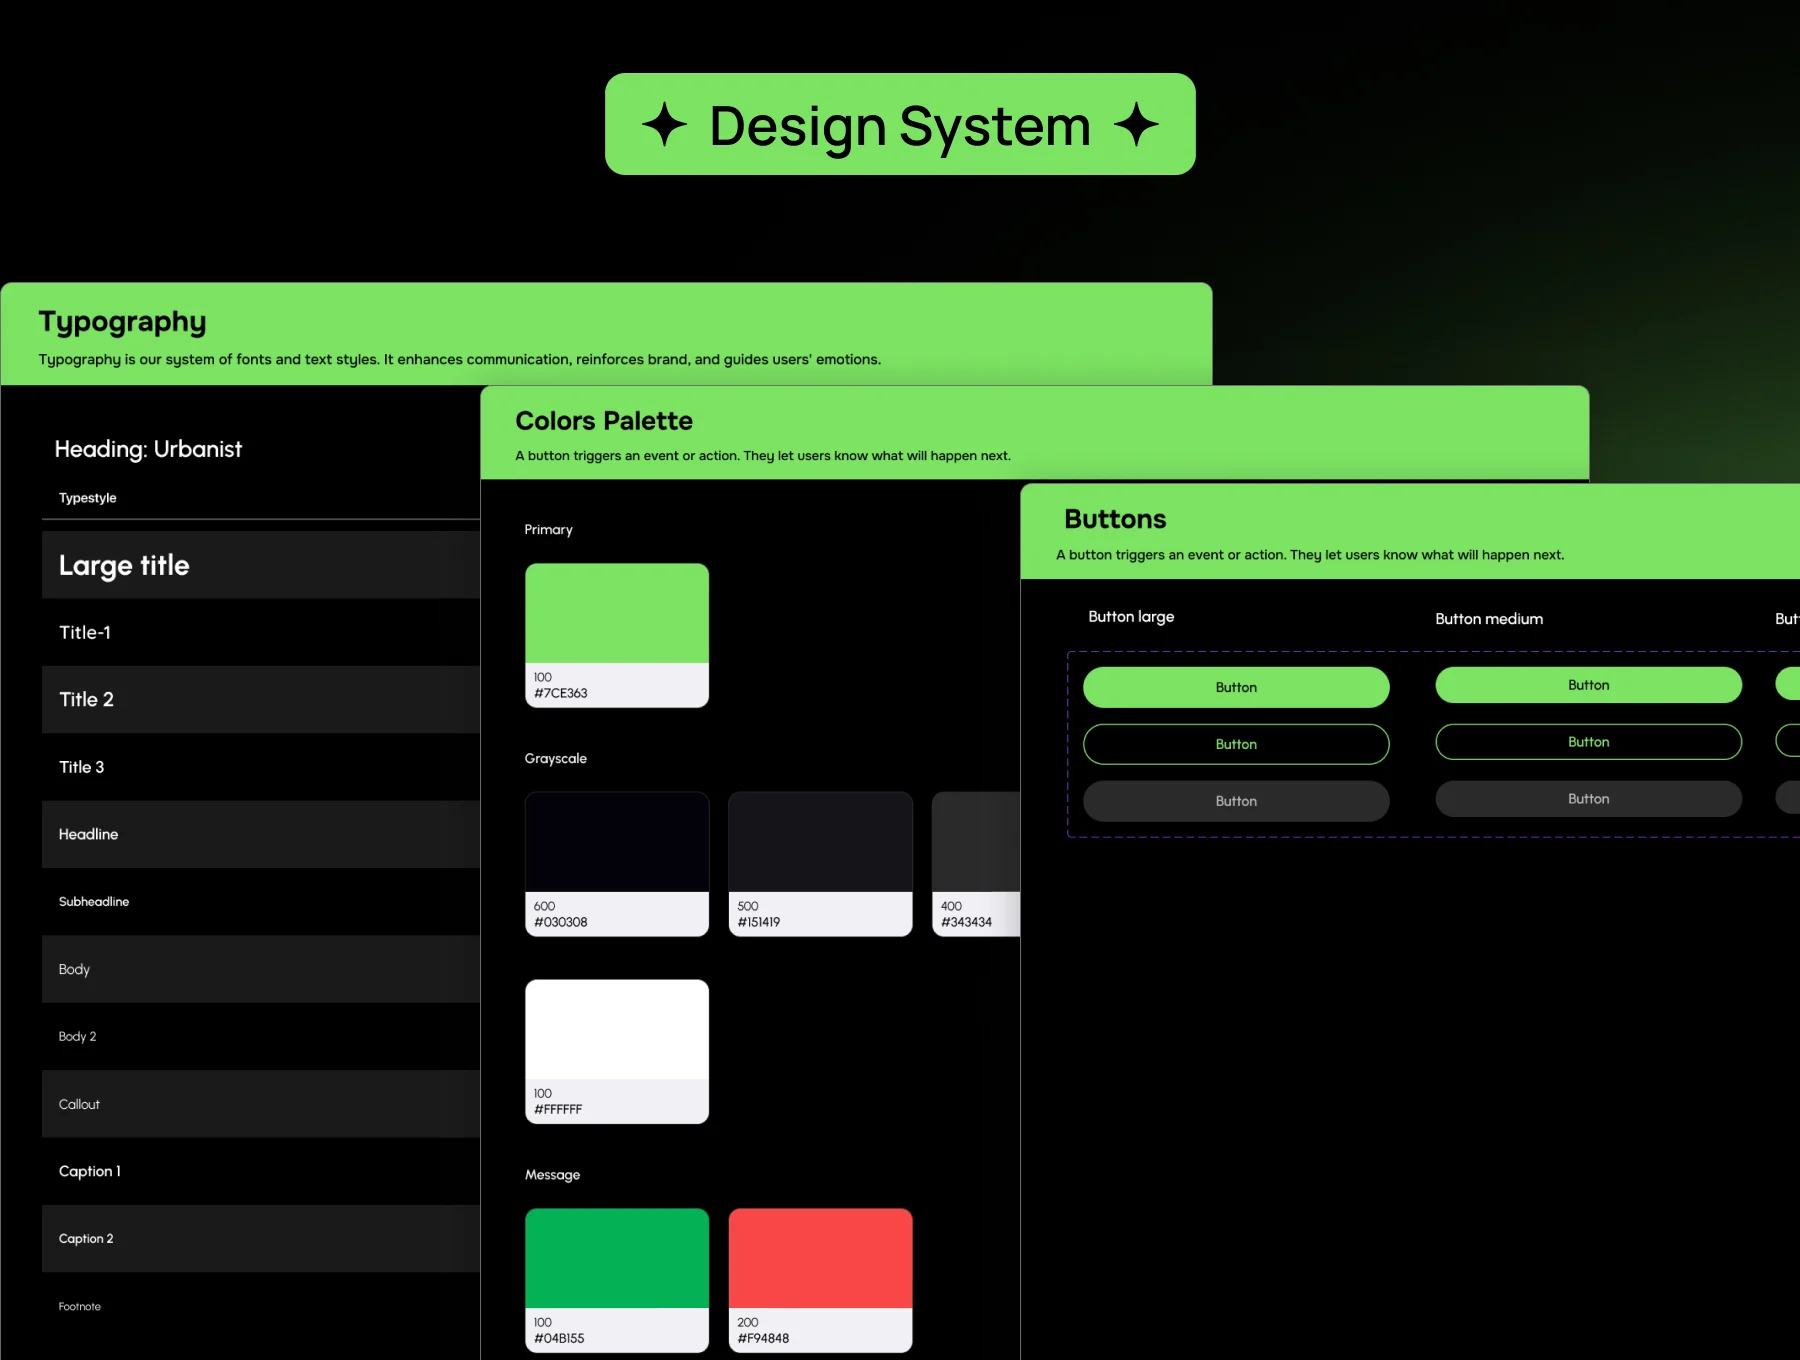Screen dimensions: 1800x1360
Task: Click the Callout typestyle row
Action: [x=261, y=1104]
